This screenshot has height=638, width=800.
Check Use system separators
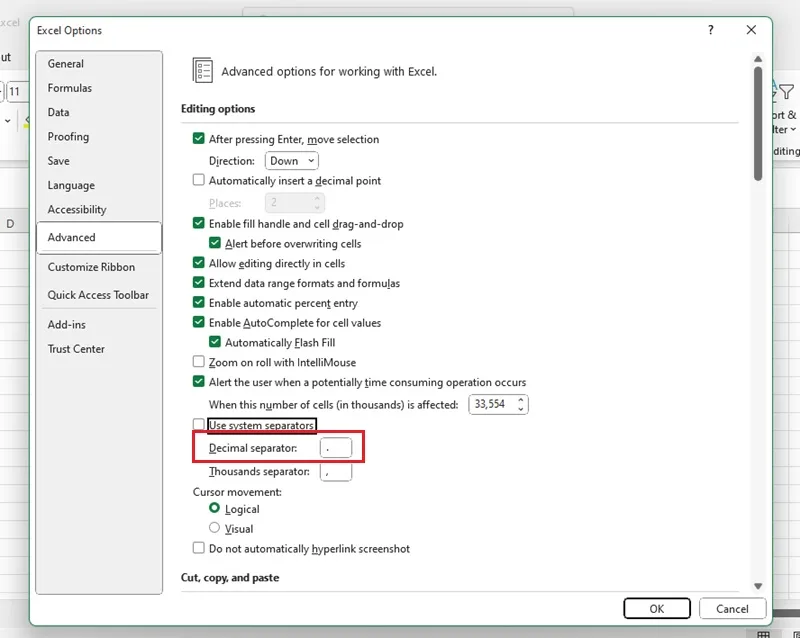tap(198, 424)
